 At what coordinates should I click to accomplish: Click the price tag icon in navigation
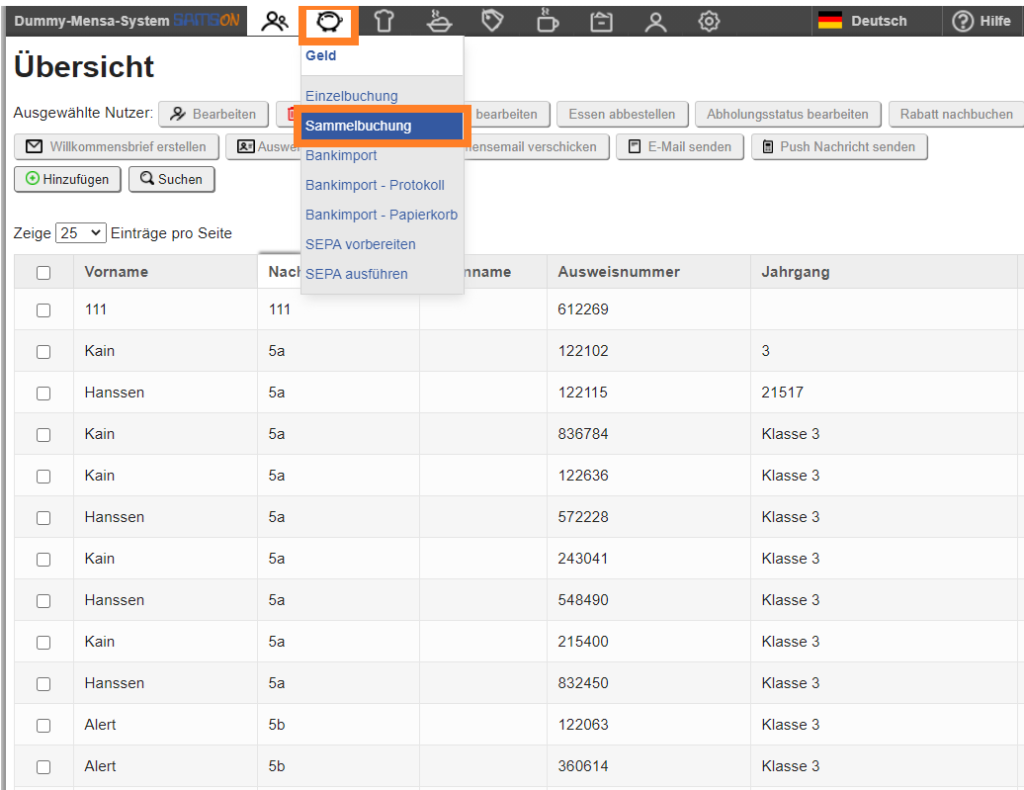(492, 22)
